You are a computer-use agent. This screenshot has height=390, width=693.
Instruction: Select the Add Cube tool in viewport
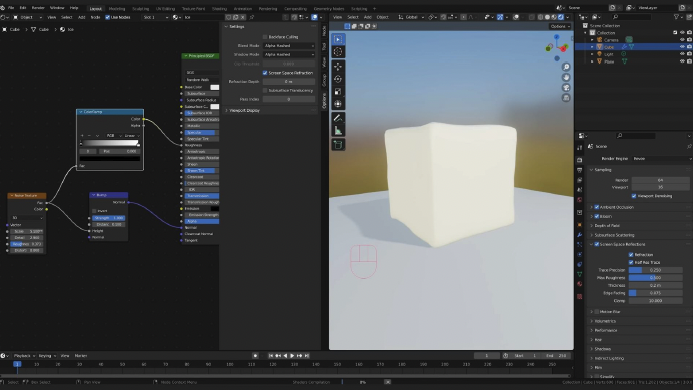click(338, 145)
